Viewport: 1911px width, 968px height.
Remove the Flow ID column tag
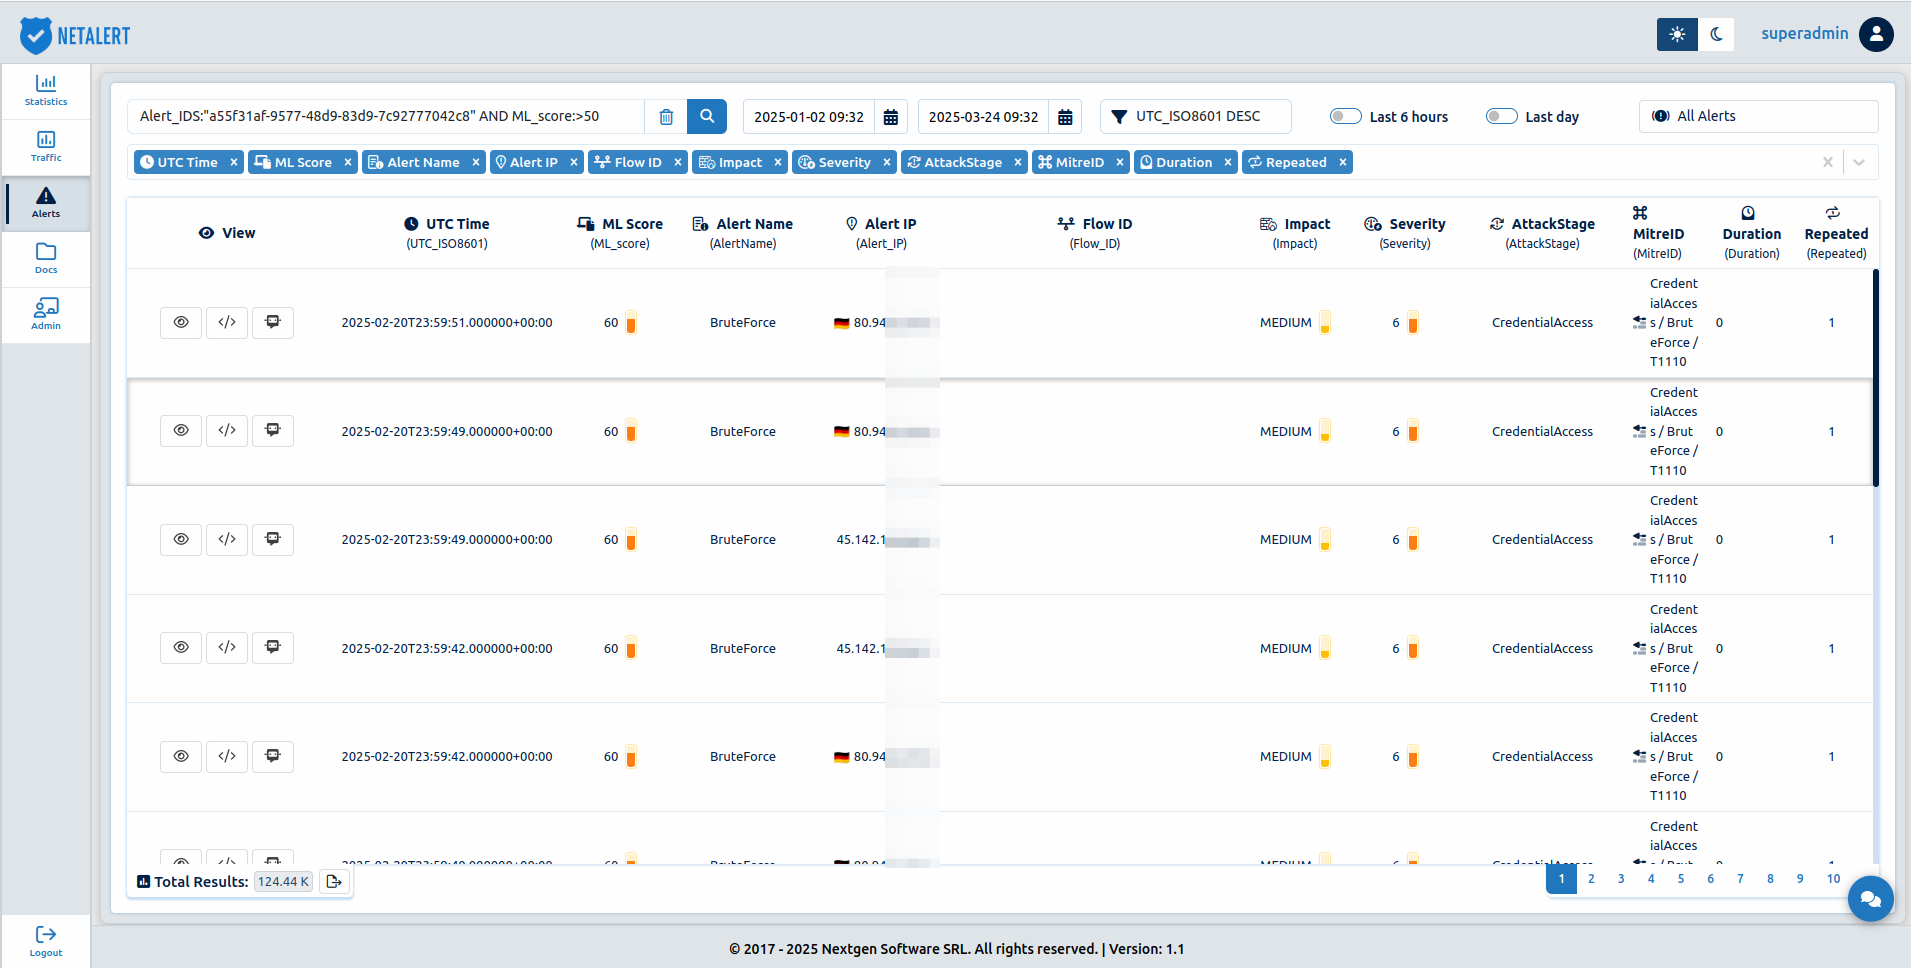(x=678, y=162)
